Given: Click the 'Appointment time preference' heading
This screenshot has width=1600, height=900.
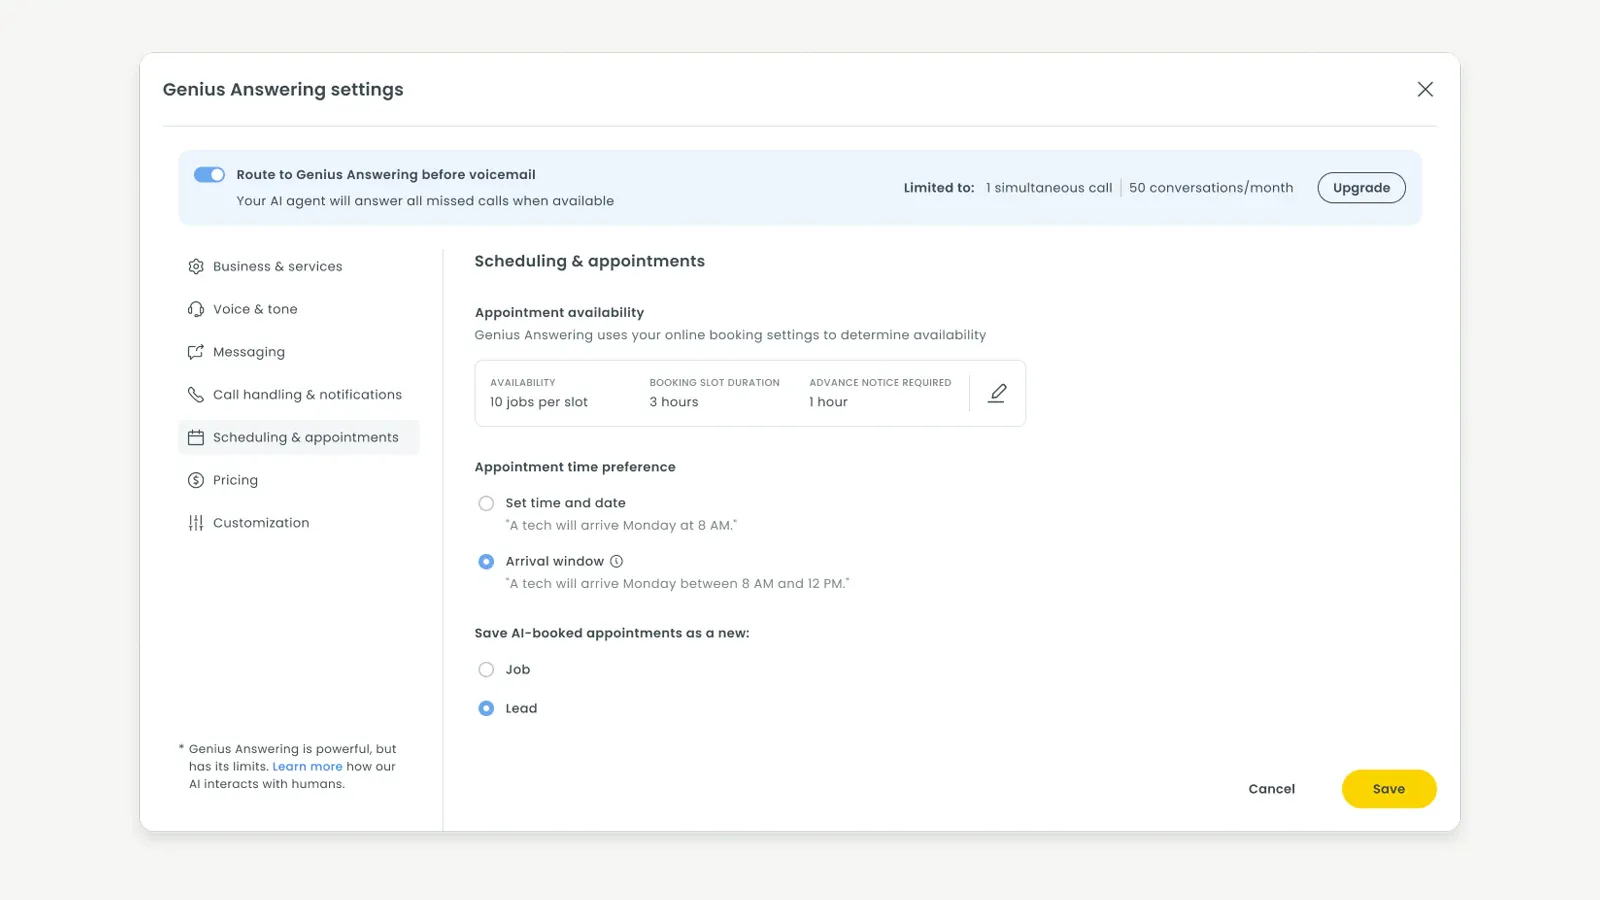Looking at the screenshot, I should click(575, 467).
